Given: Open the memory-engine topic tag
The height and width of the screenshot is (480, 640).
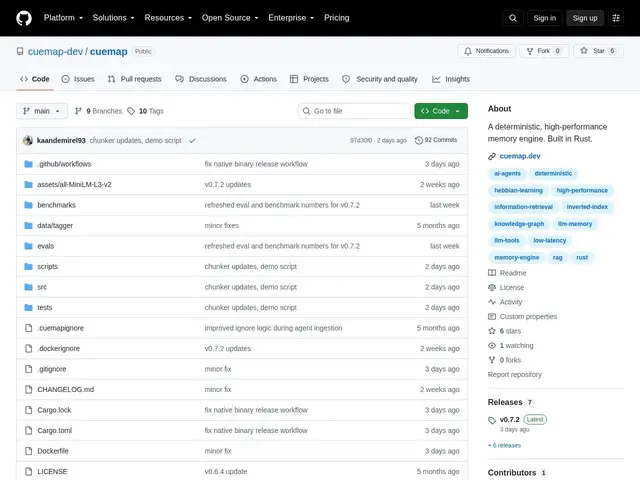Looking at the screenshot, I should (x=516, y=258).
